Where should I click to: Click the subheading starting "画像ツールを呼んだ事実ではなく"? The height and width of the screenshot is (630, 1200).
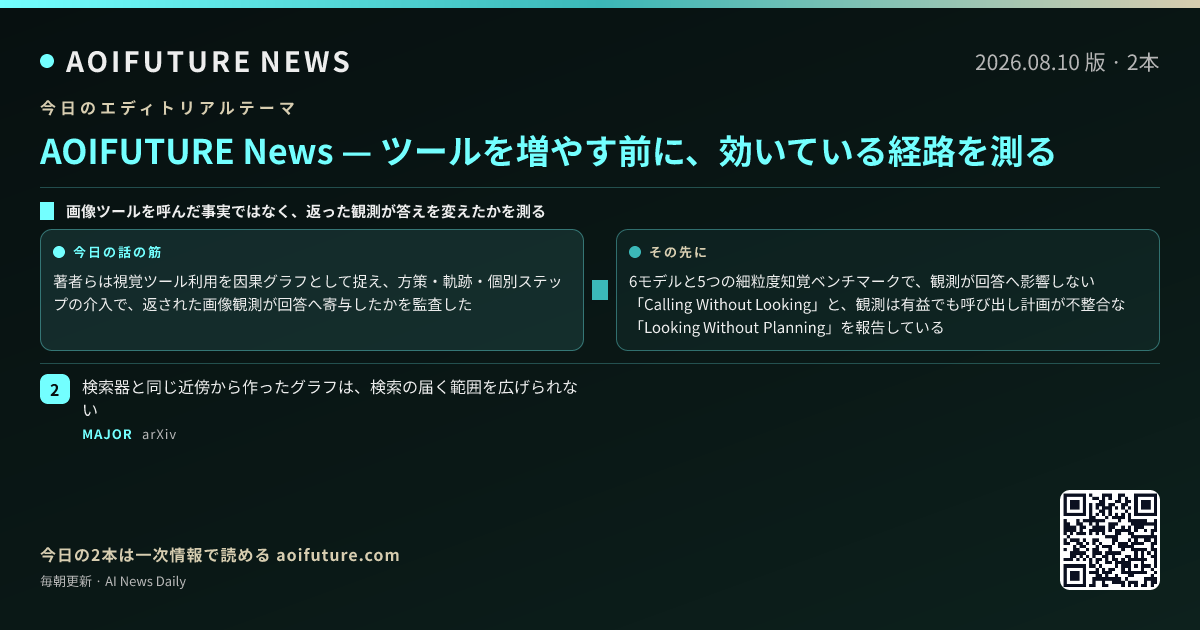pyautogui.click(x=305, y=211)
